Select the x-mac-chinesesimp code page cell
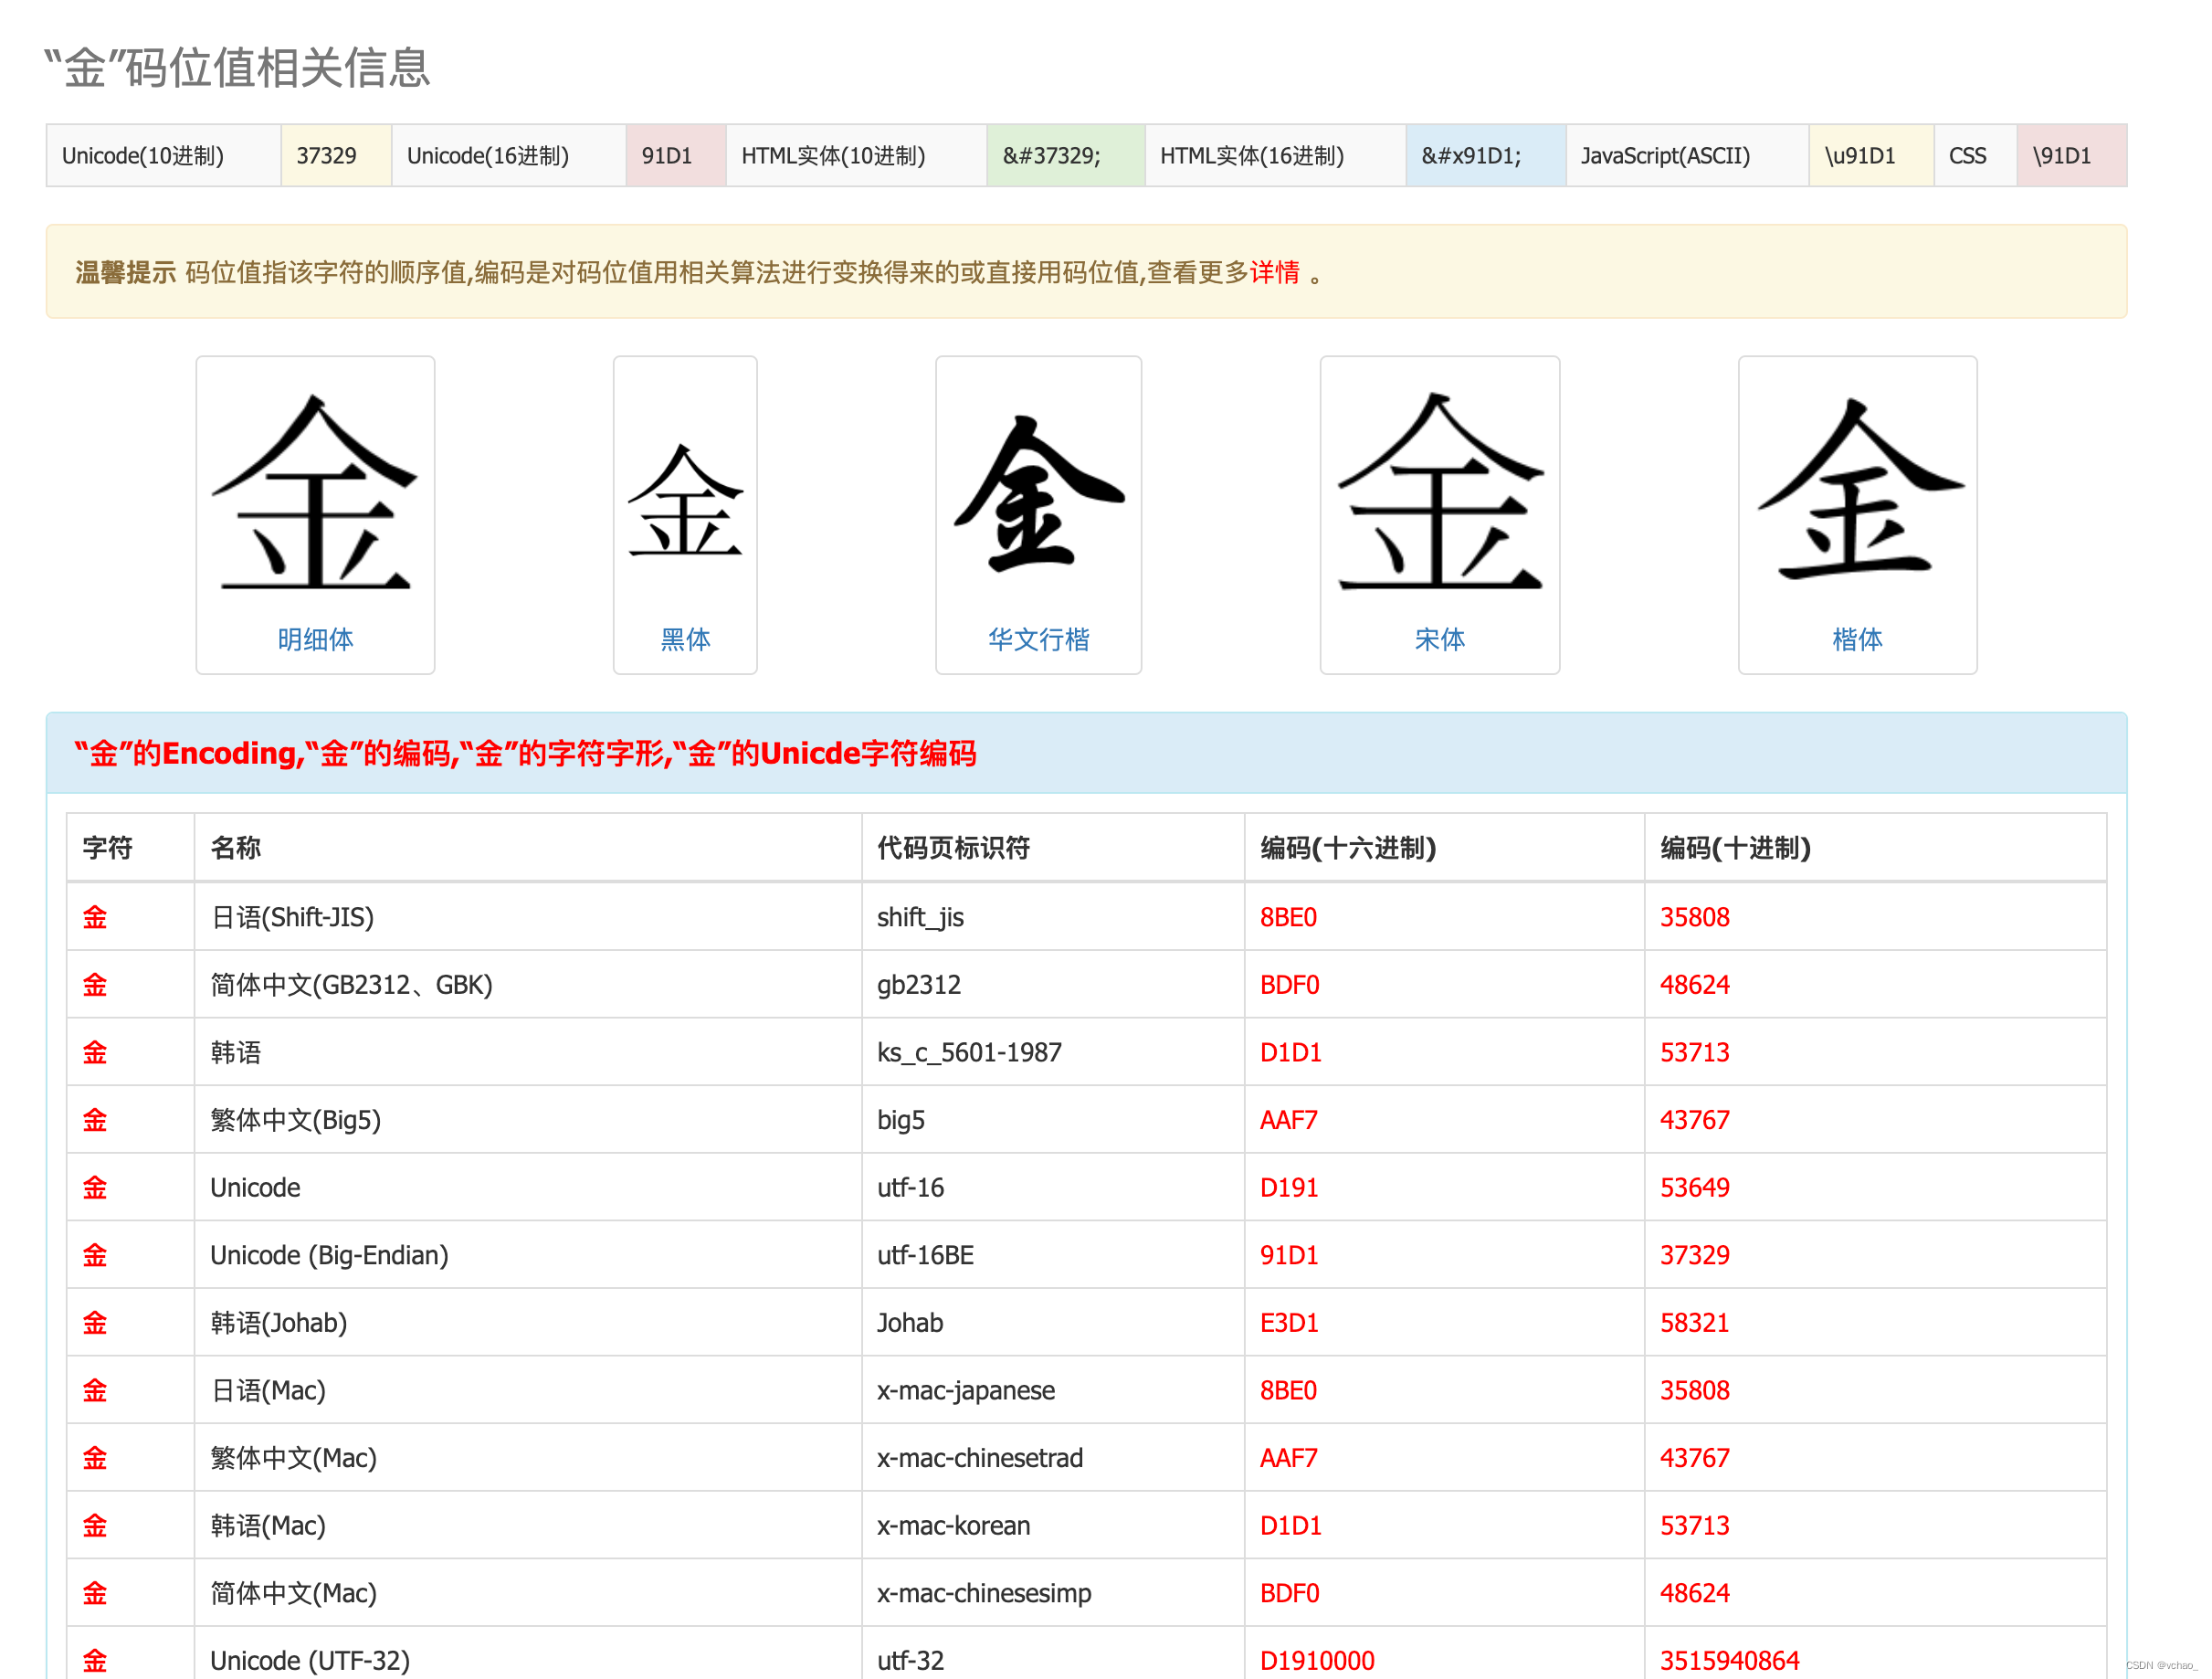This screenshot has width=2212, height=1679. (1053, 1593)
